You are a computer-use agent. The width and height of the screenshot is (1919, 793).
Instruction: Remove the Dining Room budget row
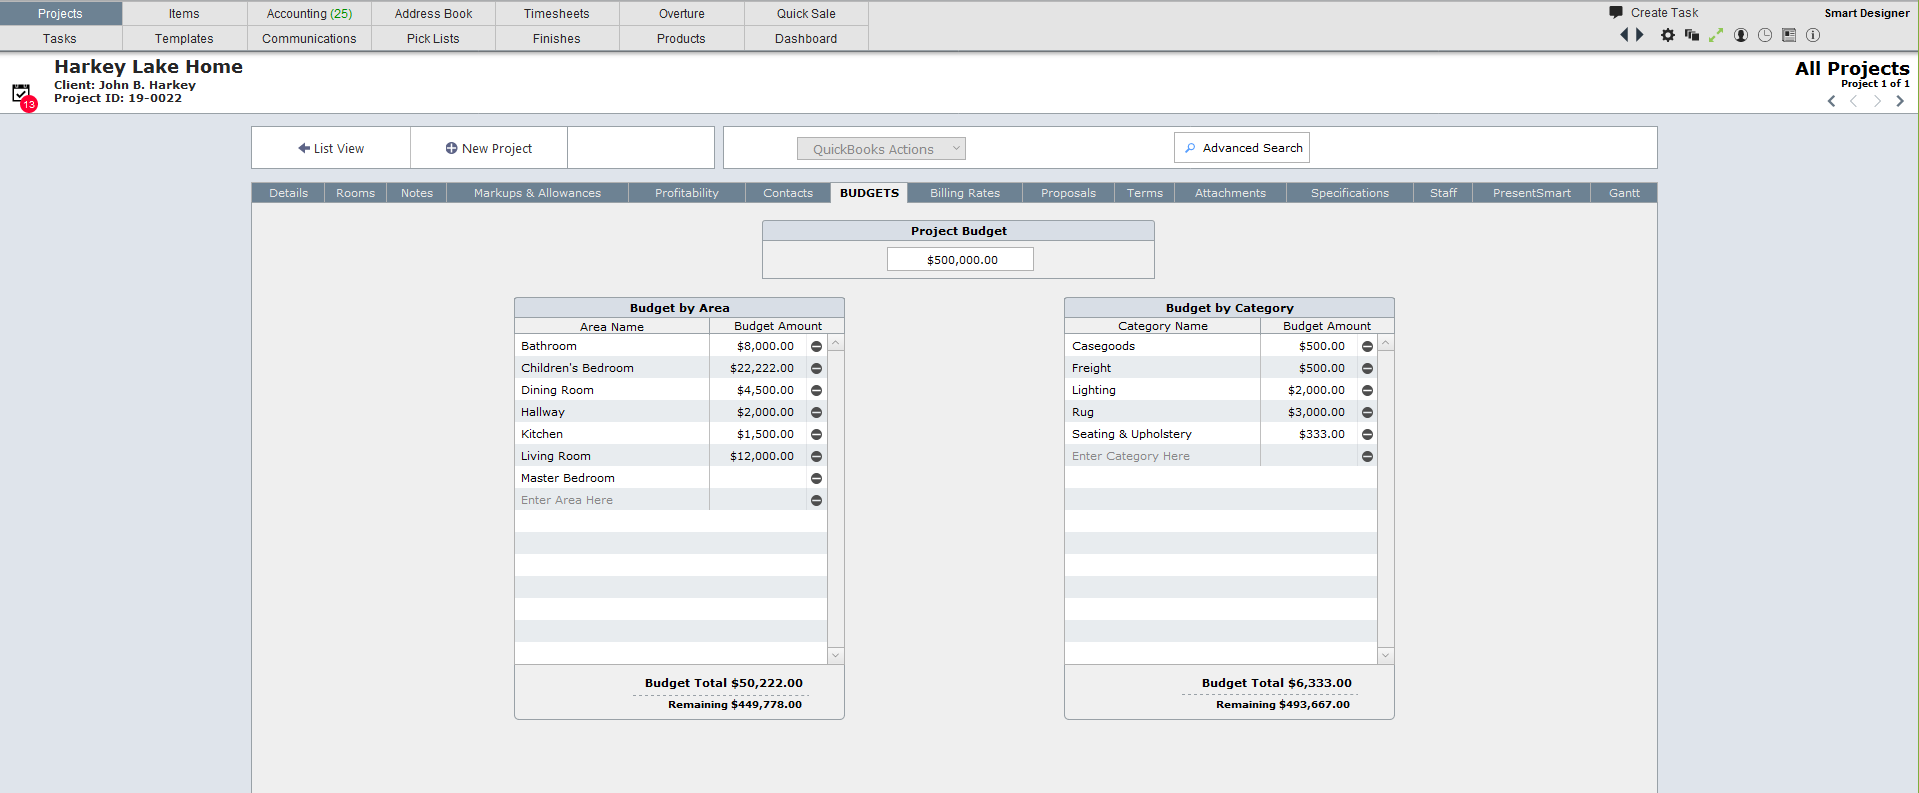click(x=816, y=390)
